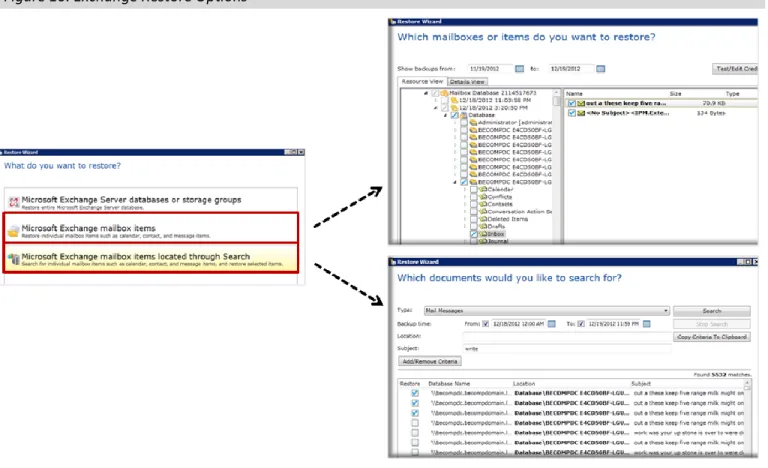
Task: Click the Conversation Action folder icon
Action: coord(483,212)
